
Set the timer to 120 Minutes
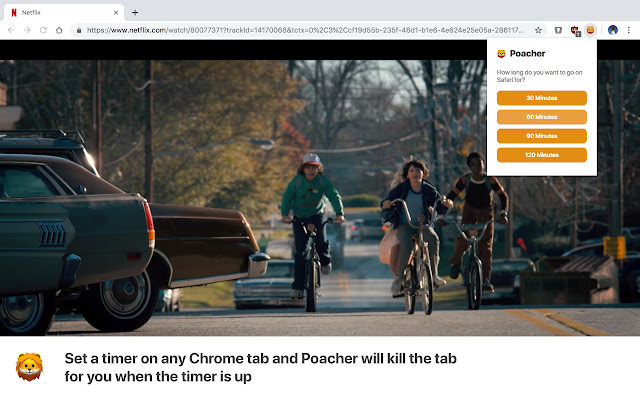tap(542, 155)
